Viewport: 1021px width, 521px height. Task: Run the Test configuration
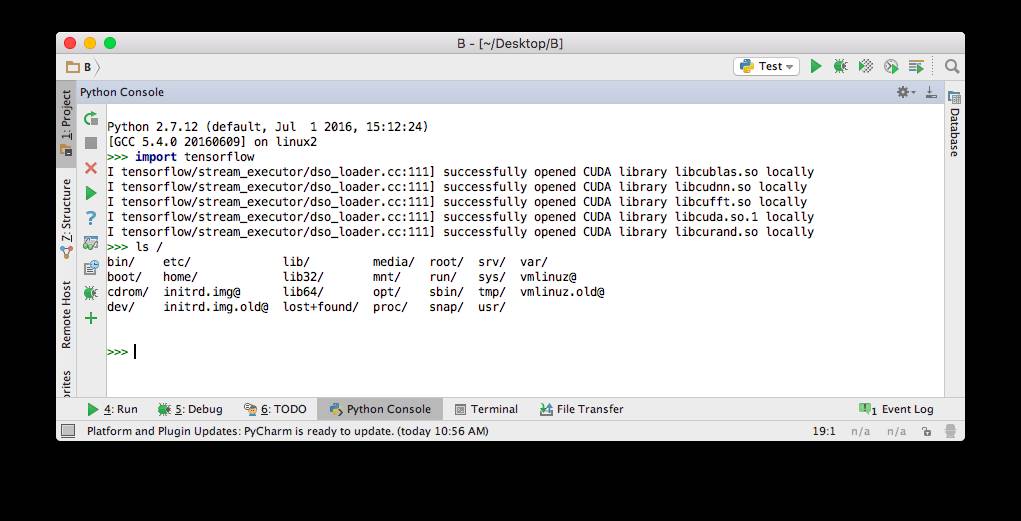point(815,66)
